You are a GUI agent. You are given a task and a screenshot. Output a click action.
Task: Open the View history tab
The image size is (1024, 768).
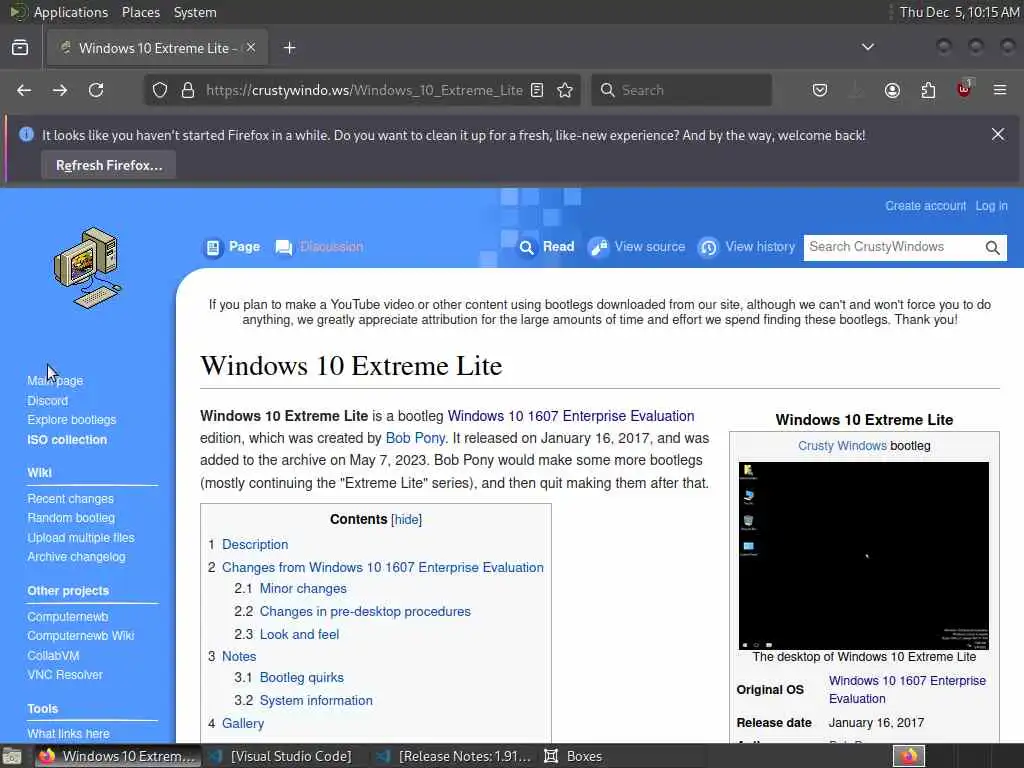tap(746, 247)
